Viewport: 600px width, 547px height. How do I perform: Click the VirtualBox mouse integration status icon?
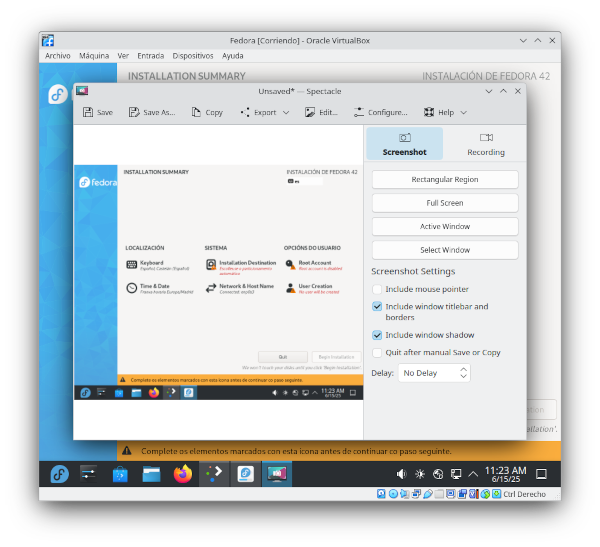pos(485,494)
